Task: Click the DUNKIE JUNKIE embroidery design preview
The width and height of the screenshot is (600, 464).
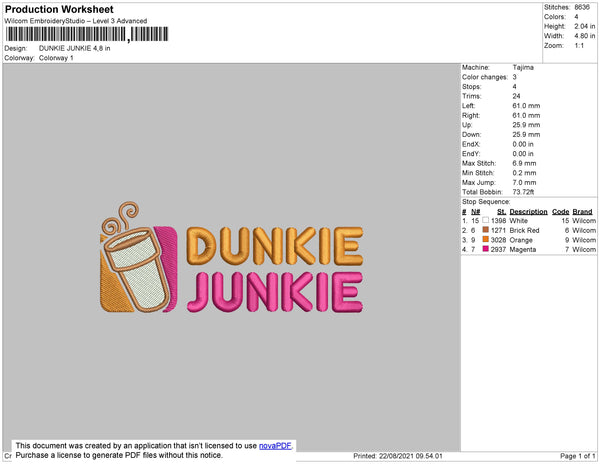Action: (231, 257)
